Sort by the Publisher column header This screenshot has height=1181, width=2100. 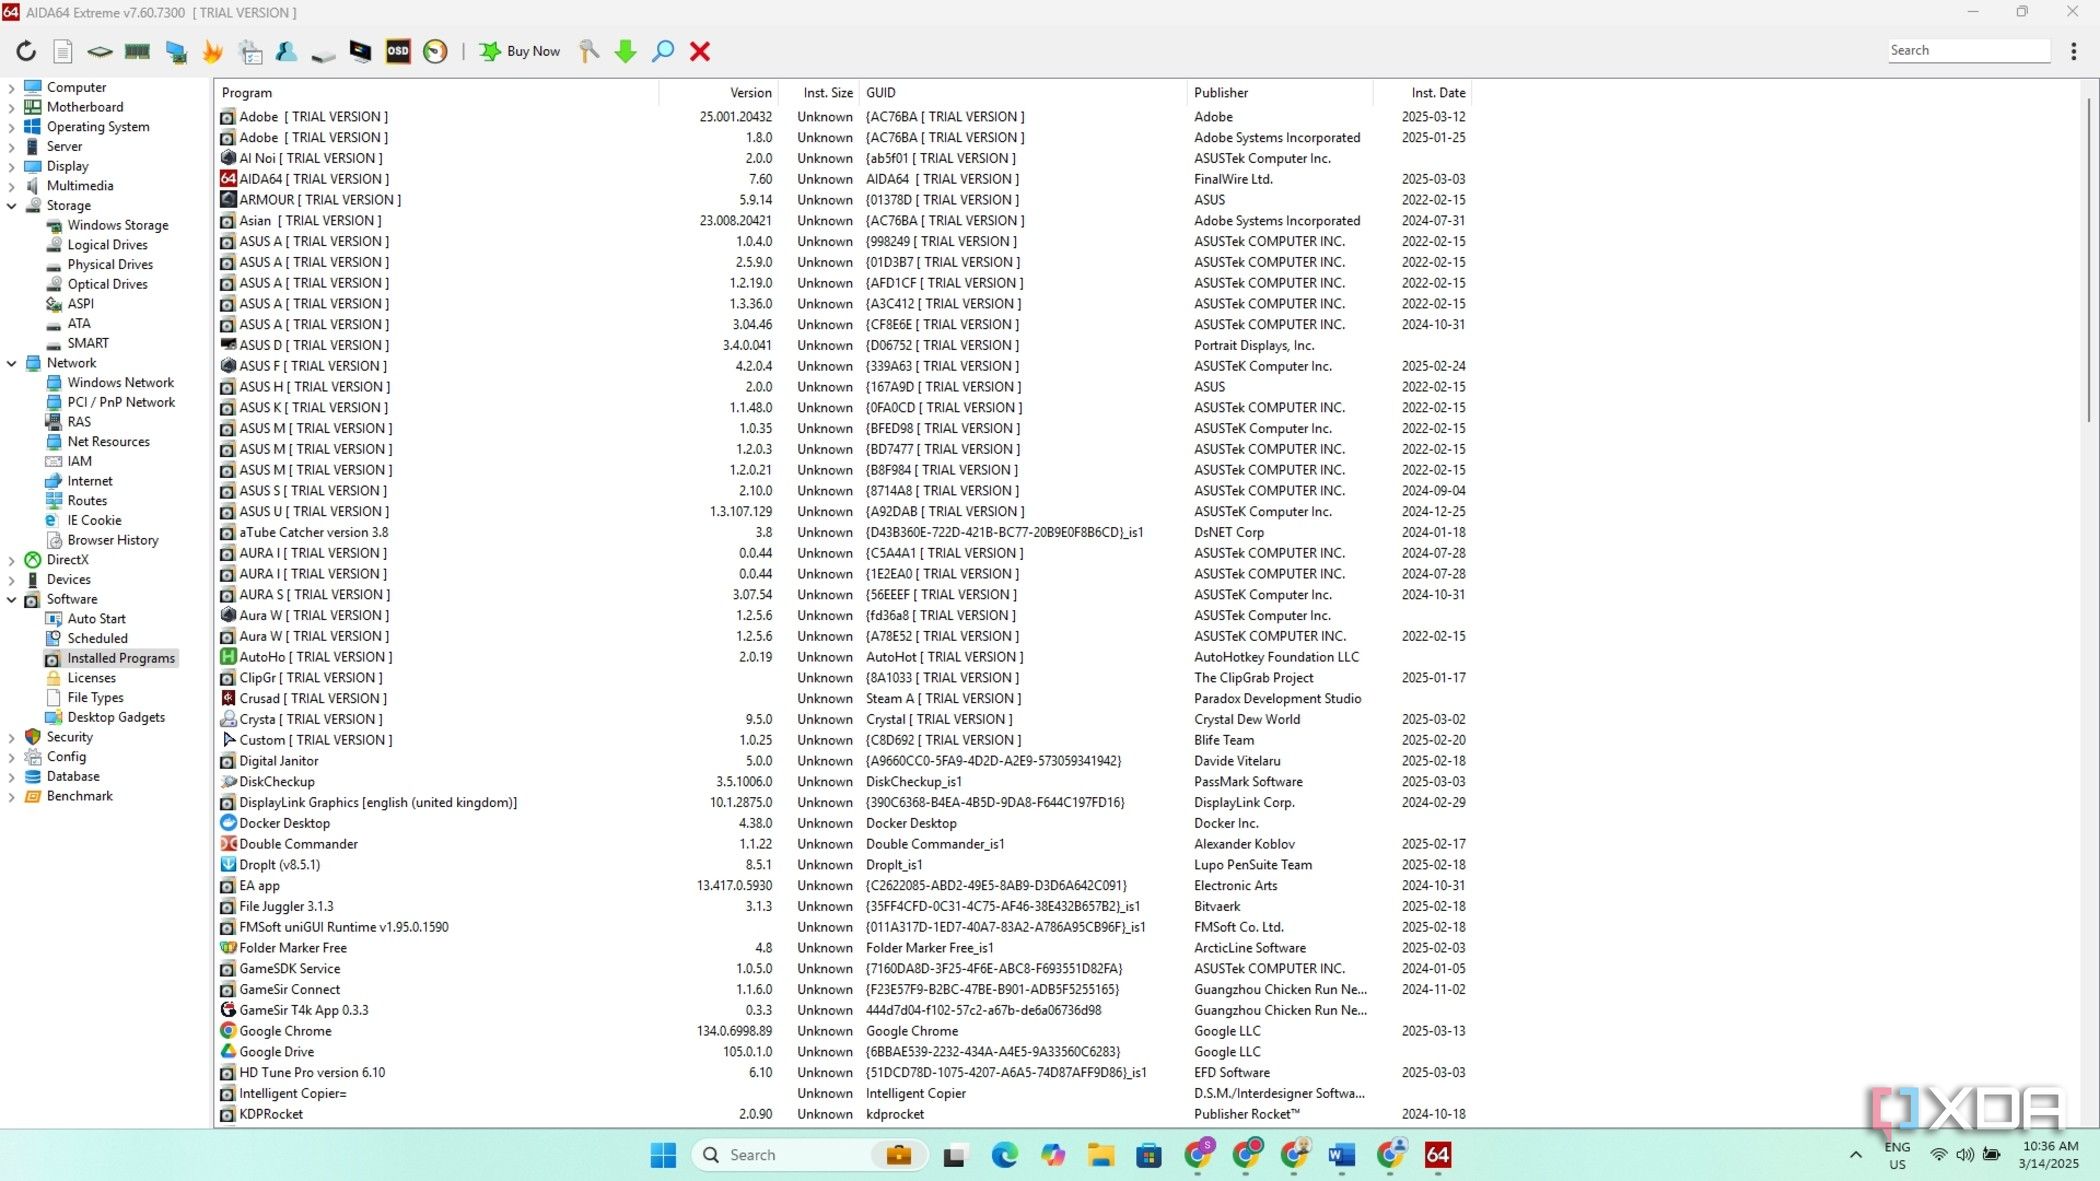[1280, 93]
